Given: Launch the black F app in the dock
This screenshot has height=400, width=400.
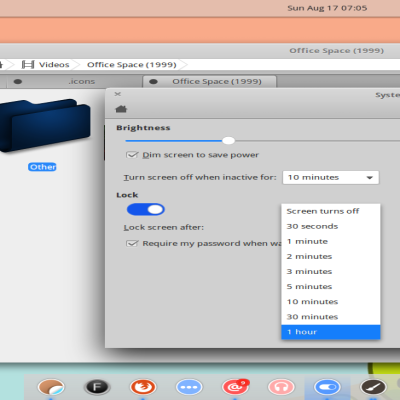Looking at the screenshot, I should [x=97, y=387].
